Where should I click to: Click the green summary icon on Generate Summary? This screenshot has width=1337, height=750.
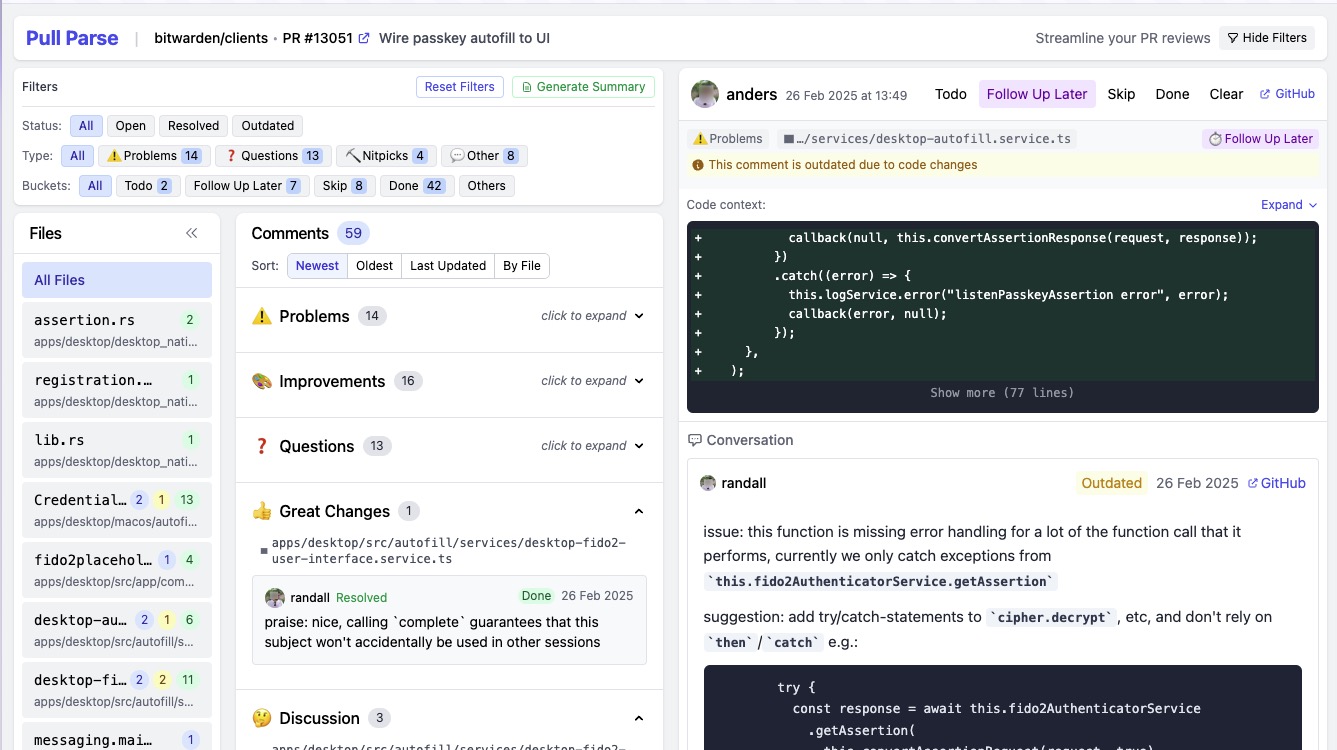[525, 87]
